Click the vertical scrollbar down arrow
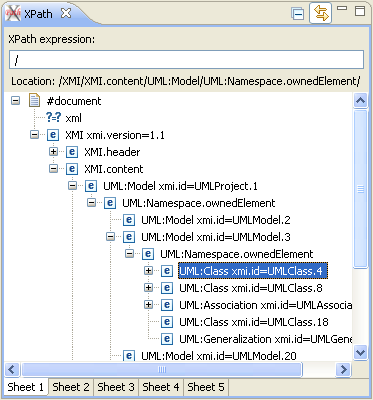Viewport: 373px width, 400px height. point(360,353)
